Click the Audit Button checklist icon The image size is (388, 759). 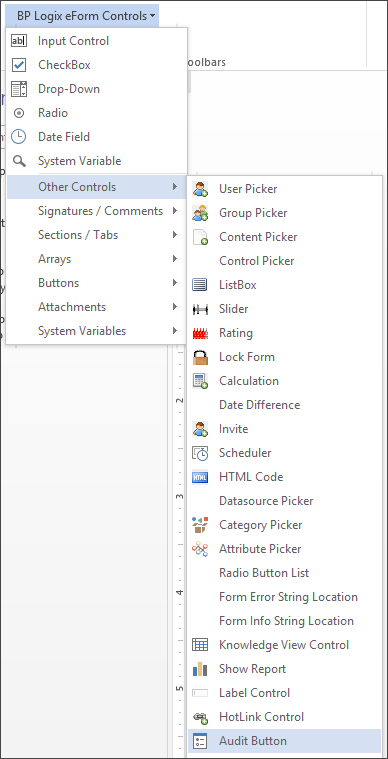point(200,741)
